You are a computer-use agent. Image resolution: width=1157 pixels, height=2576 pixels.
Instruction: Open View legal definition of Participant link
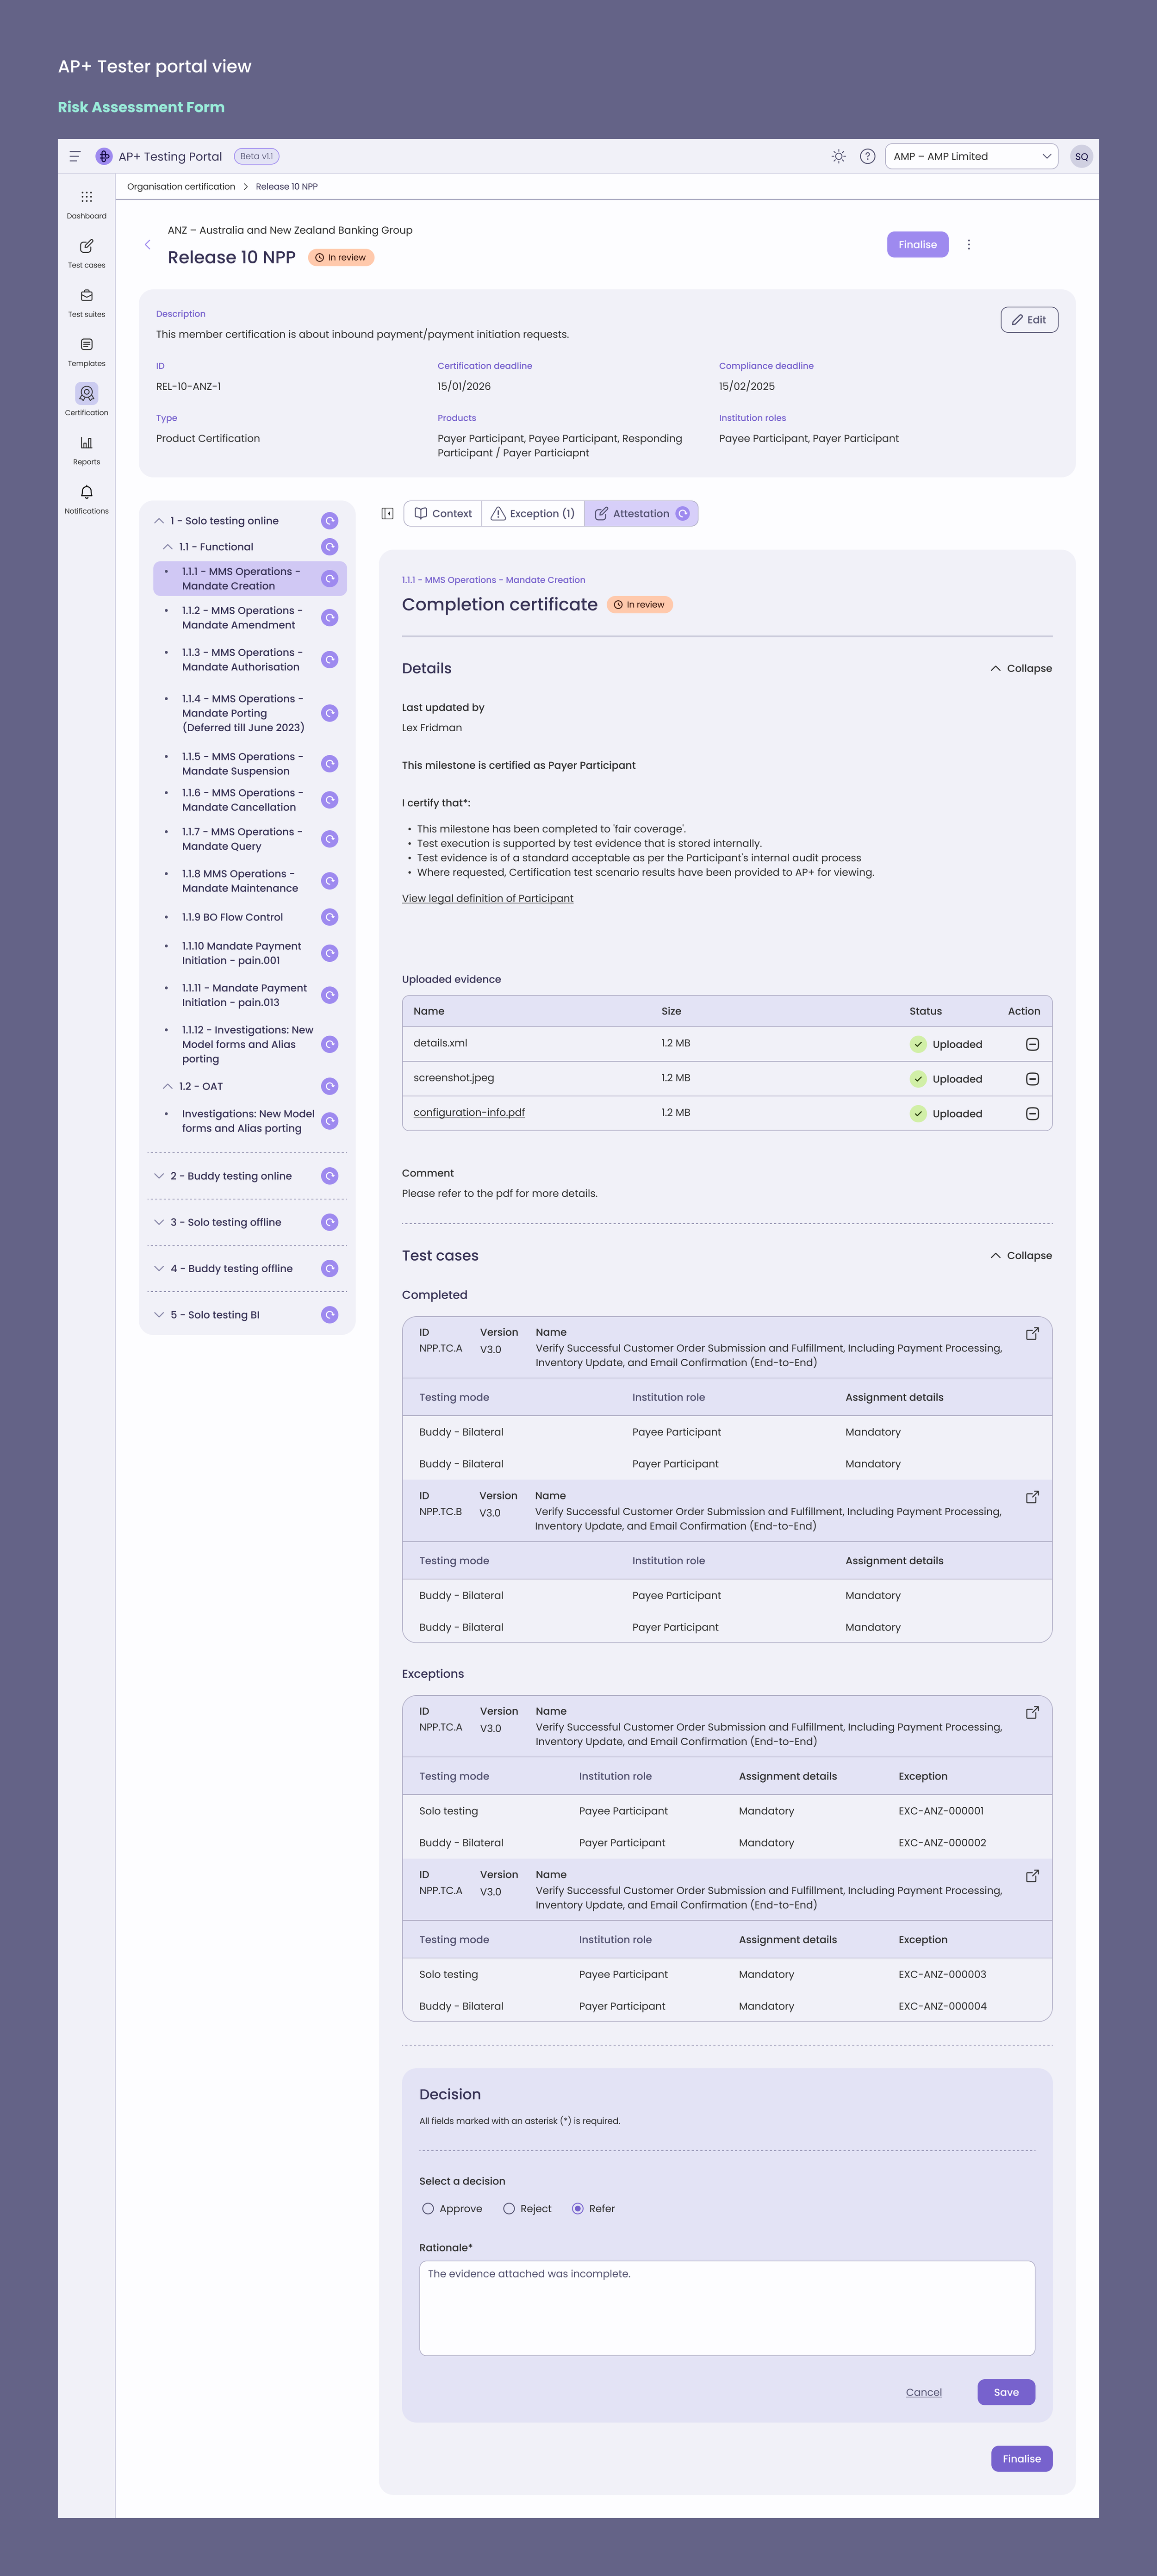487,898
